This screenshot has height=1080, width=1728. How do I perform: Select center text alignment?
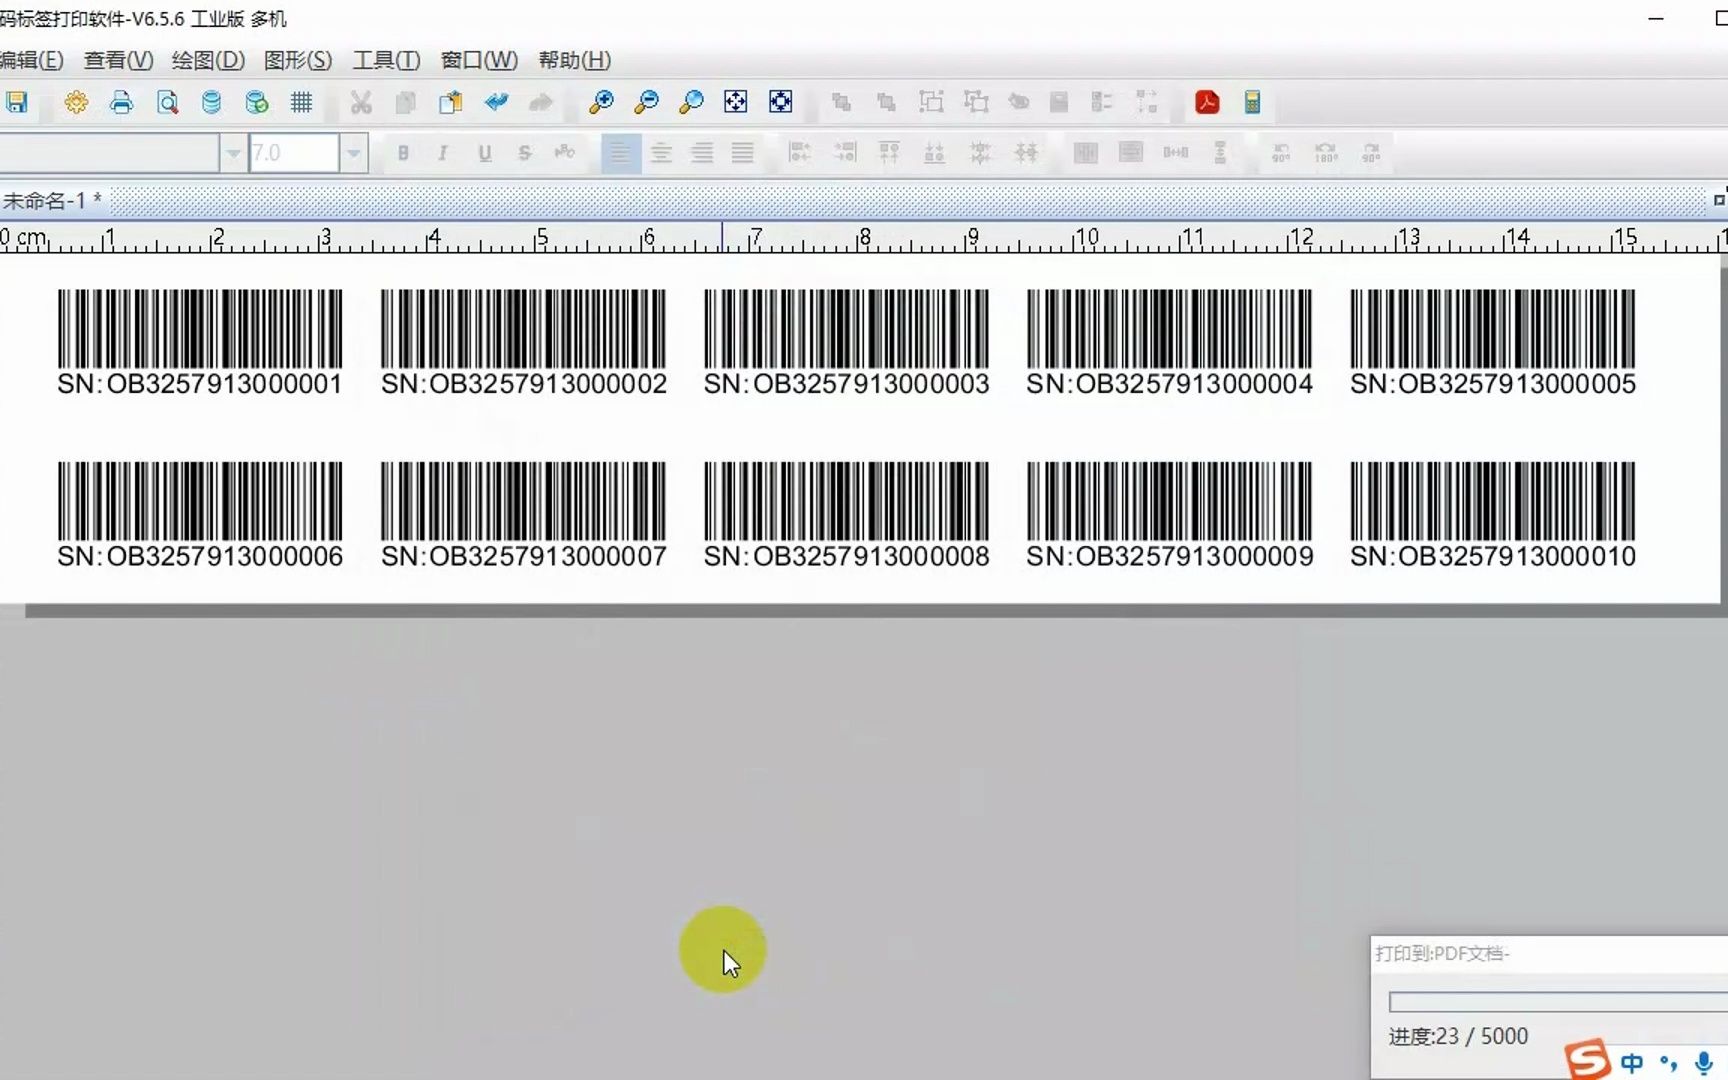[661, 153]
